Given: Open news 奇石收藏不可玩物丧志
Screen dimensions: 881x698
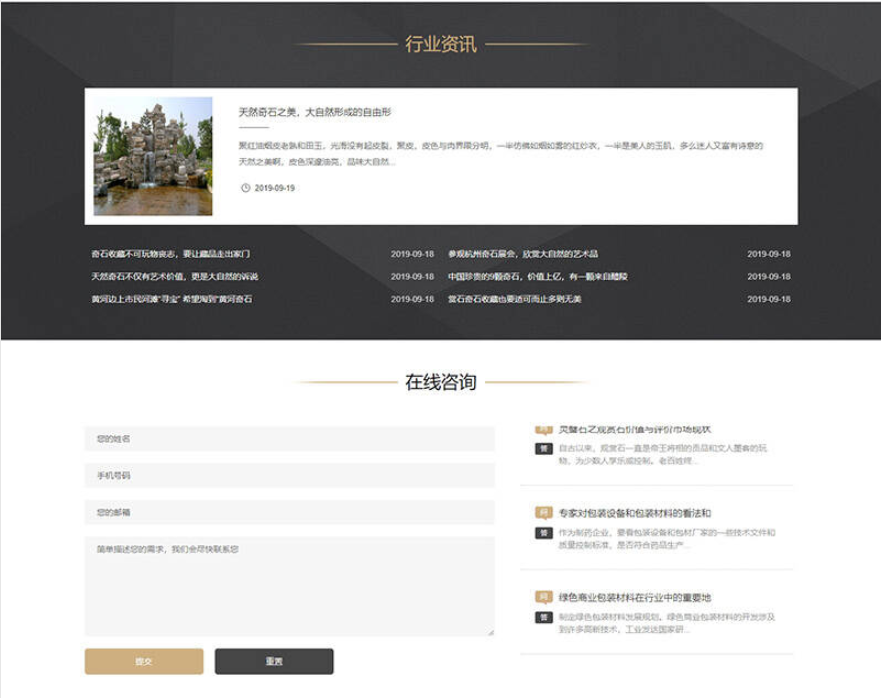Looking at the screenshot, I should [170, 254].
